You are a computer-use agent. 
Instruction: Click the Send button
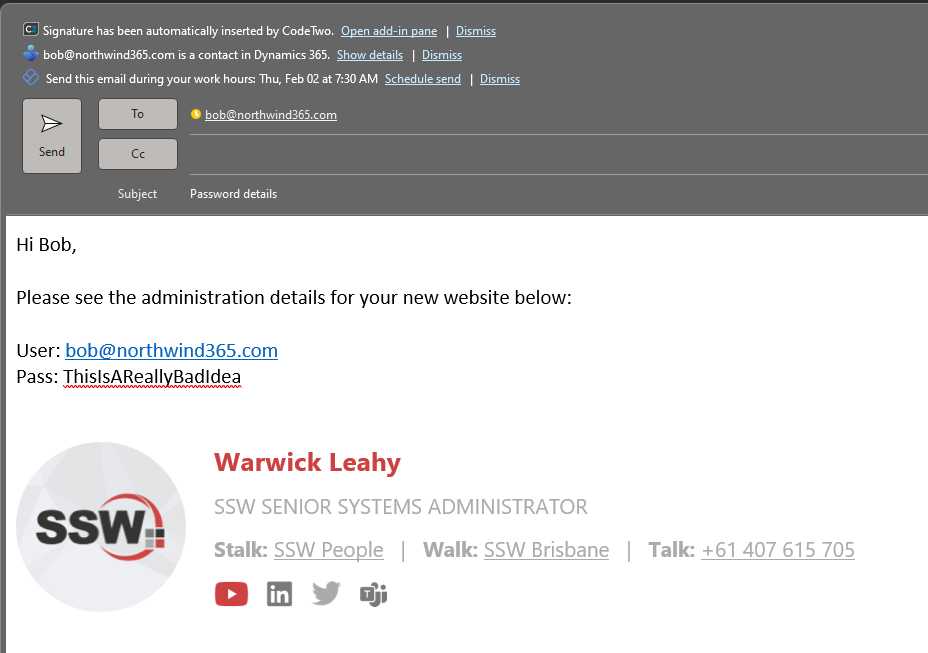[x=52, y=136]
